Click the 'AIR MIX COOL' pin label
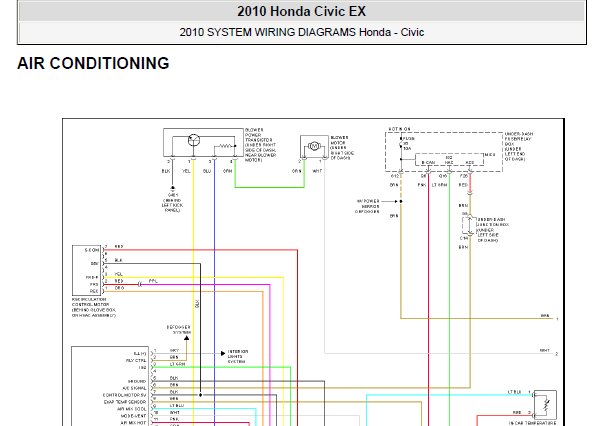Image resolution: width=605 pixels, height=426 pixels. point(132,409)
